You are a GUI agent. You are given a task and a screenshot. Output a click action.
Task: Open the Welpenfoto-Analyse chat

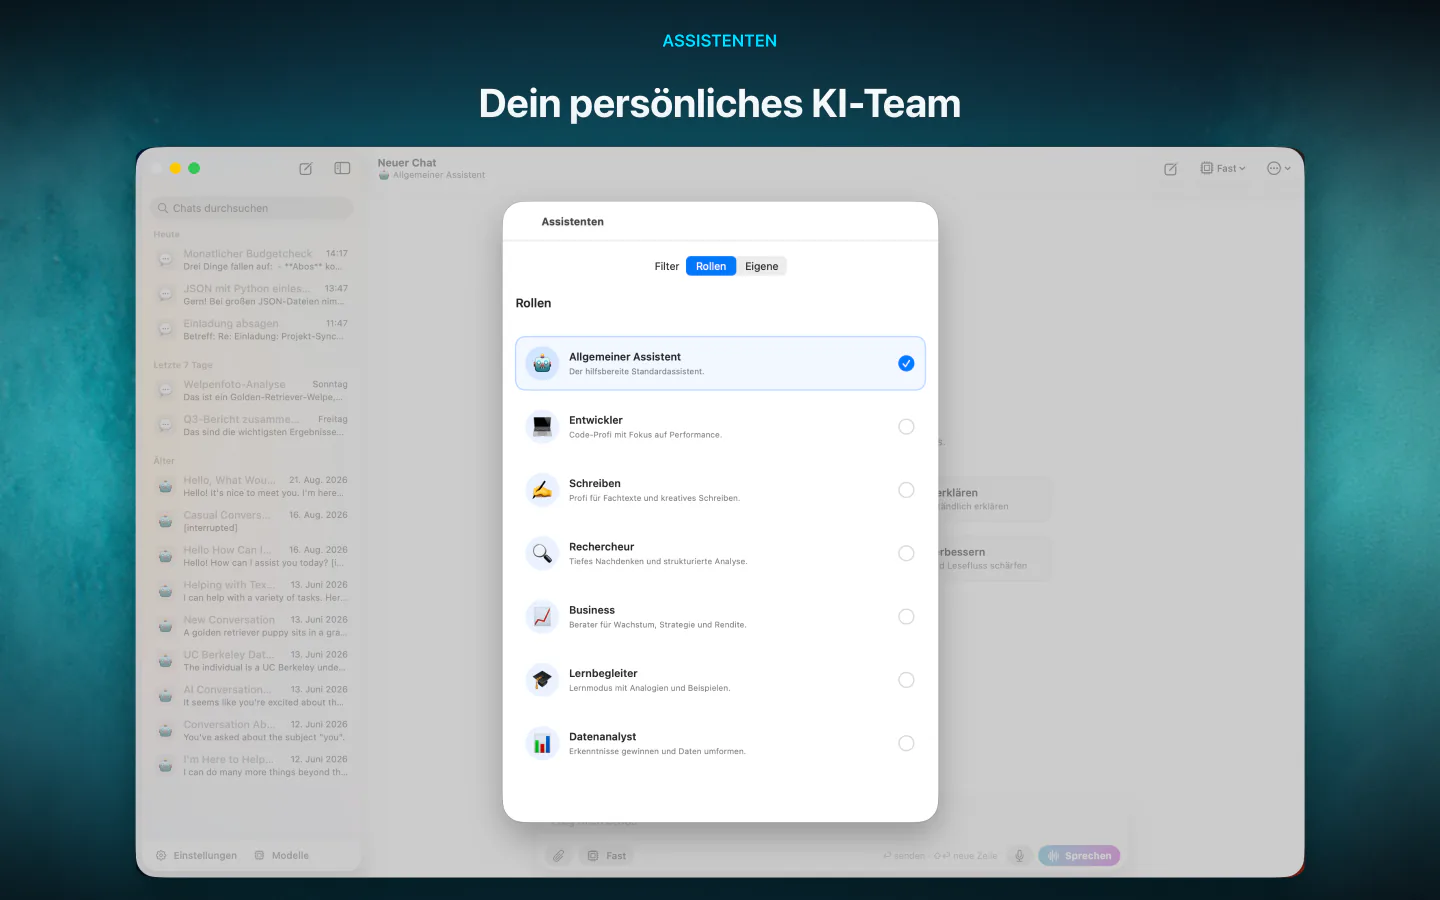252,391
